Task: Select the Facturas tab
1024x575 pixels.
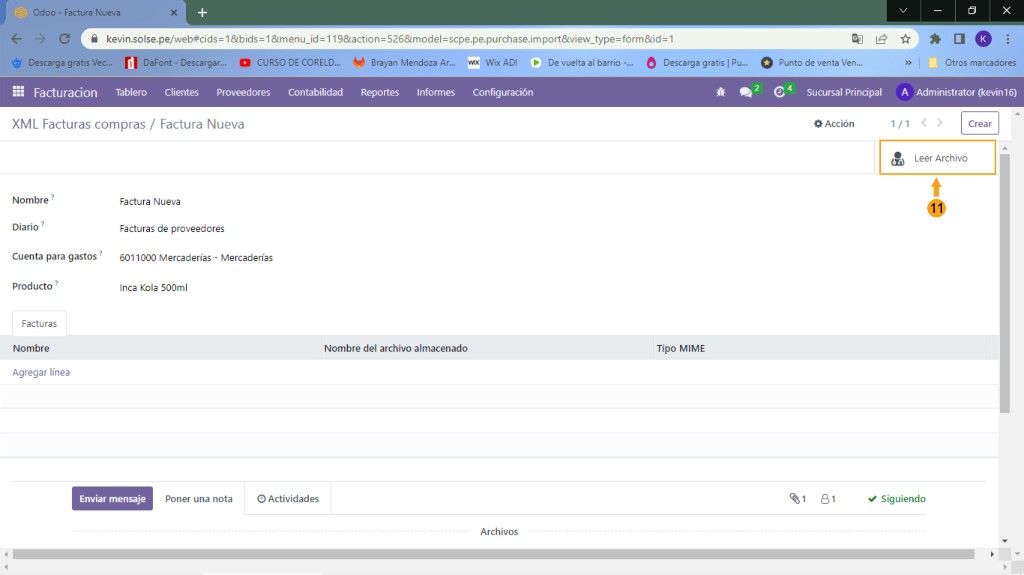Action: [x=39, y=324]
